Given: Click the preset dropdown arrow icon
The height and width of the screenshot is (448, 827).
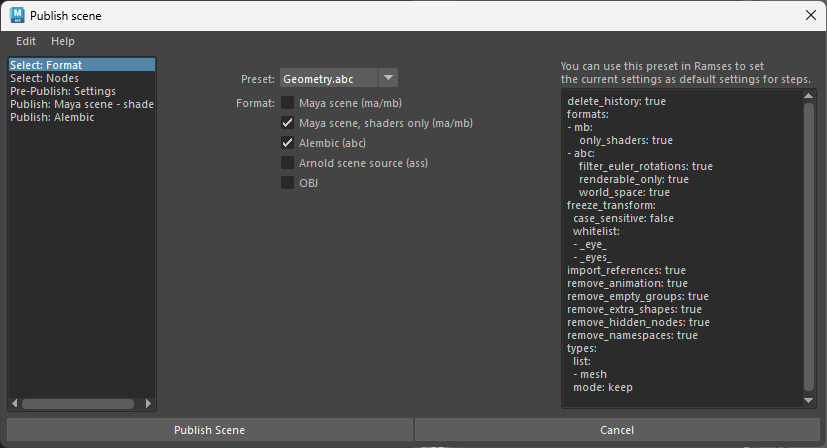Looking at the screenshot, I should [x=388, y=78].
